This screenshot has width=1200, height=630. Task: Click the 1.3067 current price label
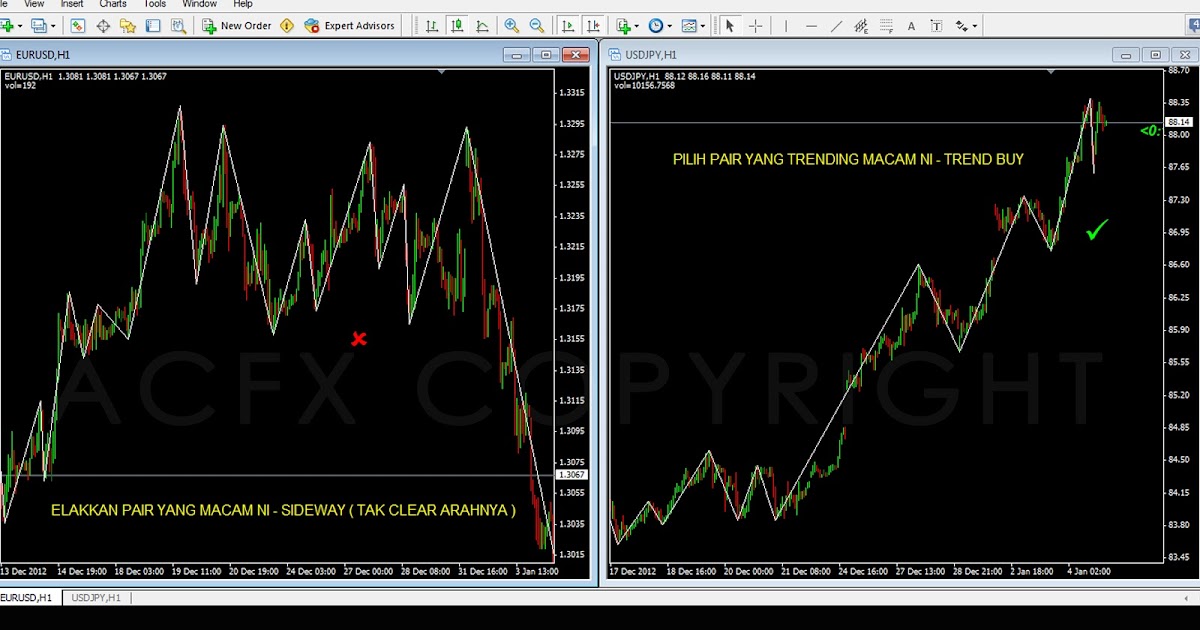(572, 475)
